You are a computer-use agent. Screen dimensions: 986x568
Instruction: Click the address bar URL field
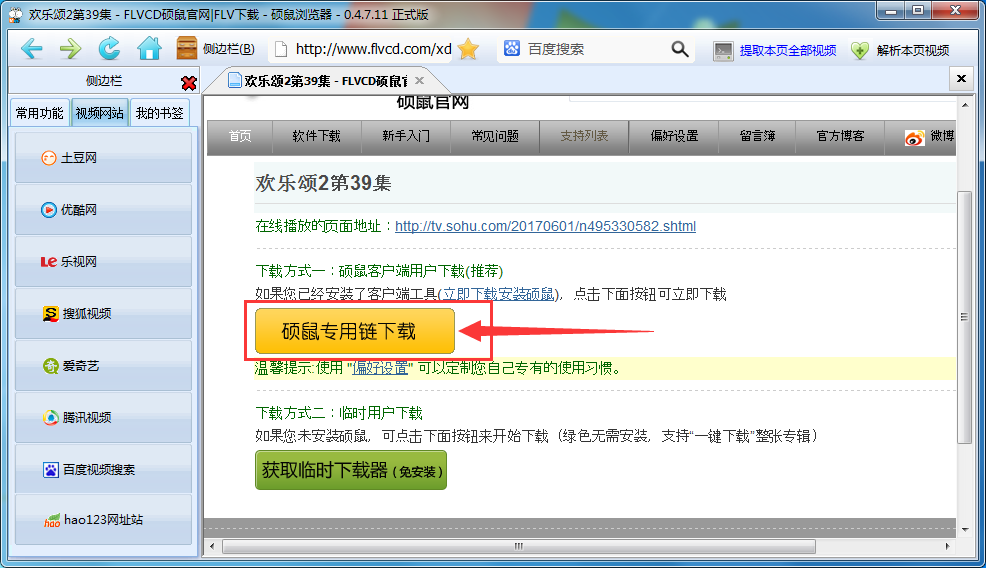tap(373, 49)
